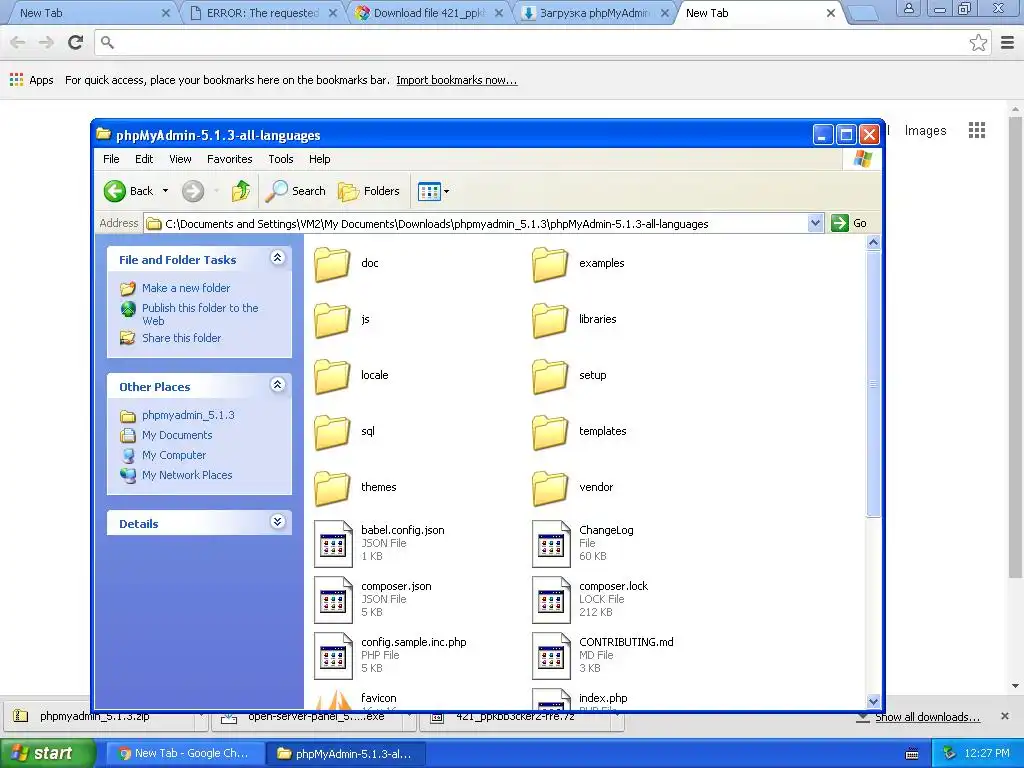Open the File menu
Viewport: 1024px width, 768px height.
(x=111, y=159)
